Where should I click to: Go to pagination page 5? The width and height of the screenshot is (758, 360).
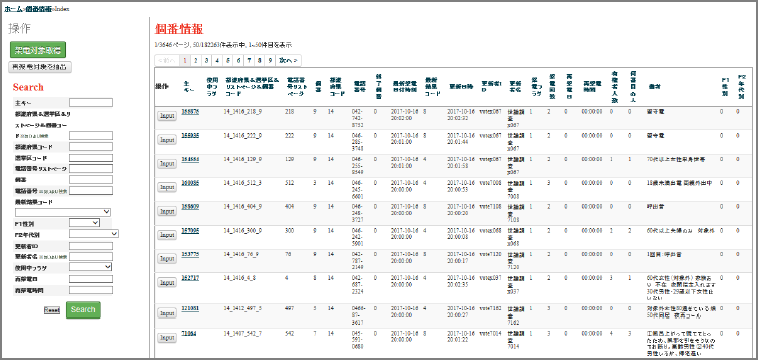point(227,61)
